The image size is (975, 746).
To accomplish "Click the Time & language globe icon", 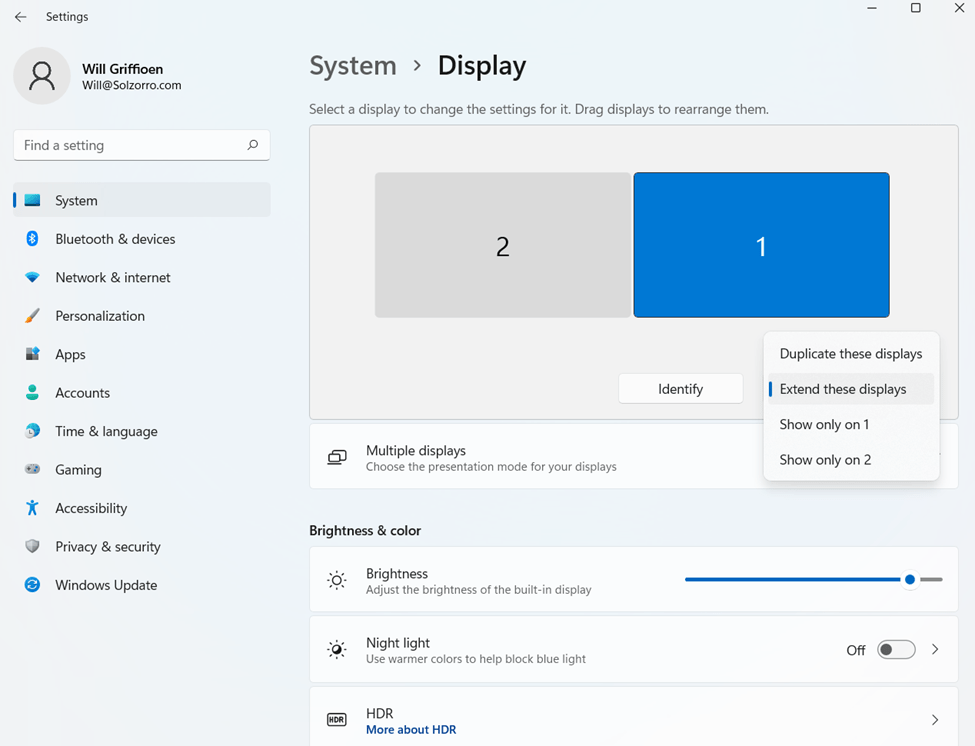I will pyautogui.click(x=32, y=431).
